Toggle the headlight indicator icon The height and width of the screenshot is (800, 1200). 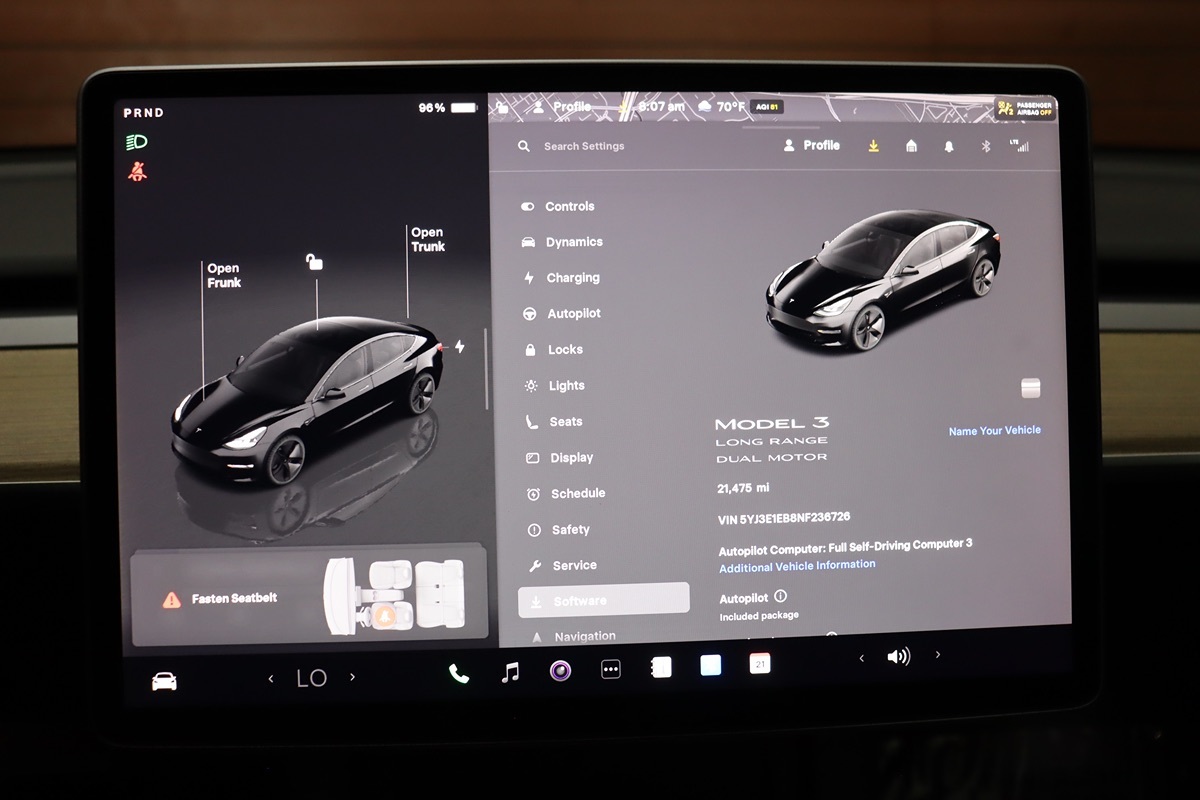[x=137, y=142]
